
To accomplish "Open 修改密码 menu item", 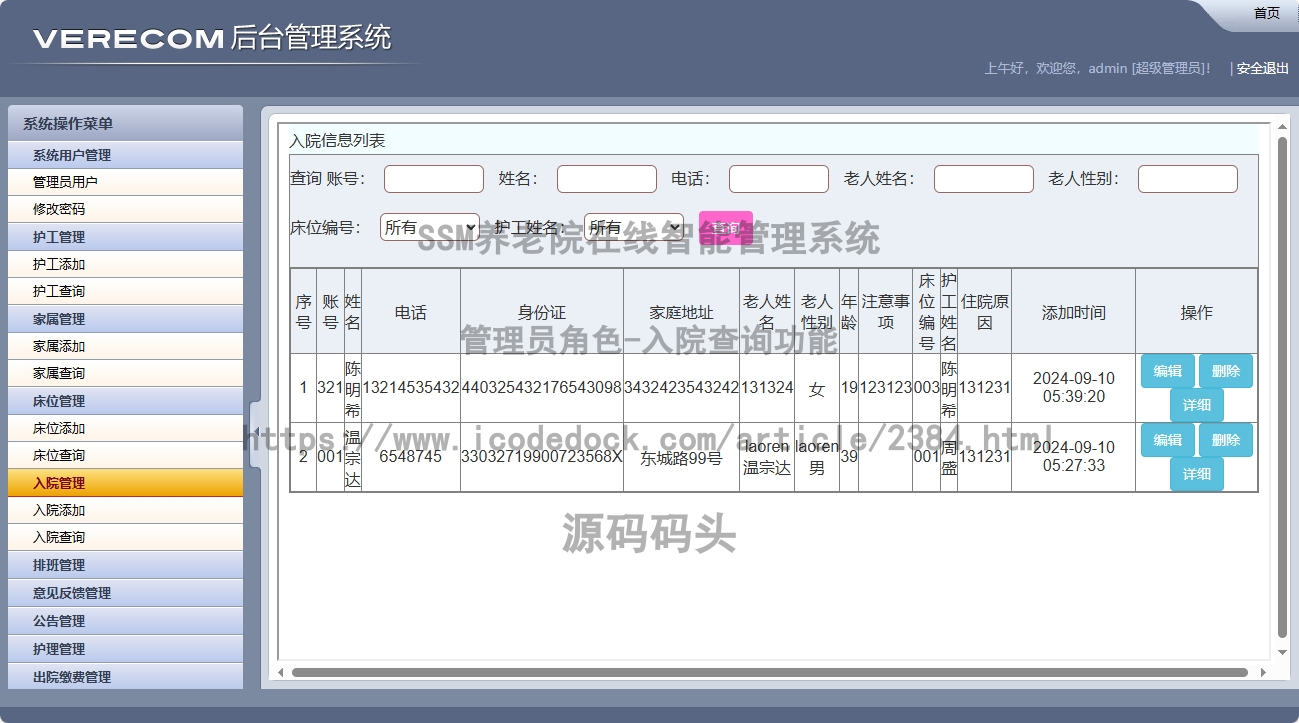I will [125, 209].
